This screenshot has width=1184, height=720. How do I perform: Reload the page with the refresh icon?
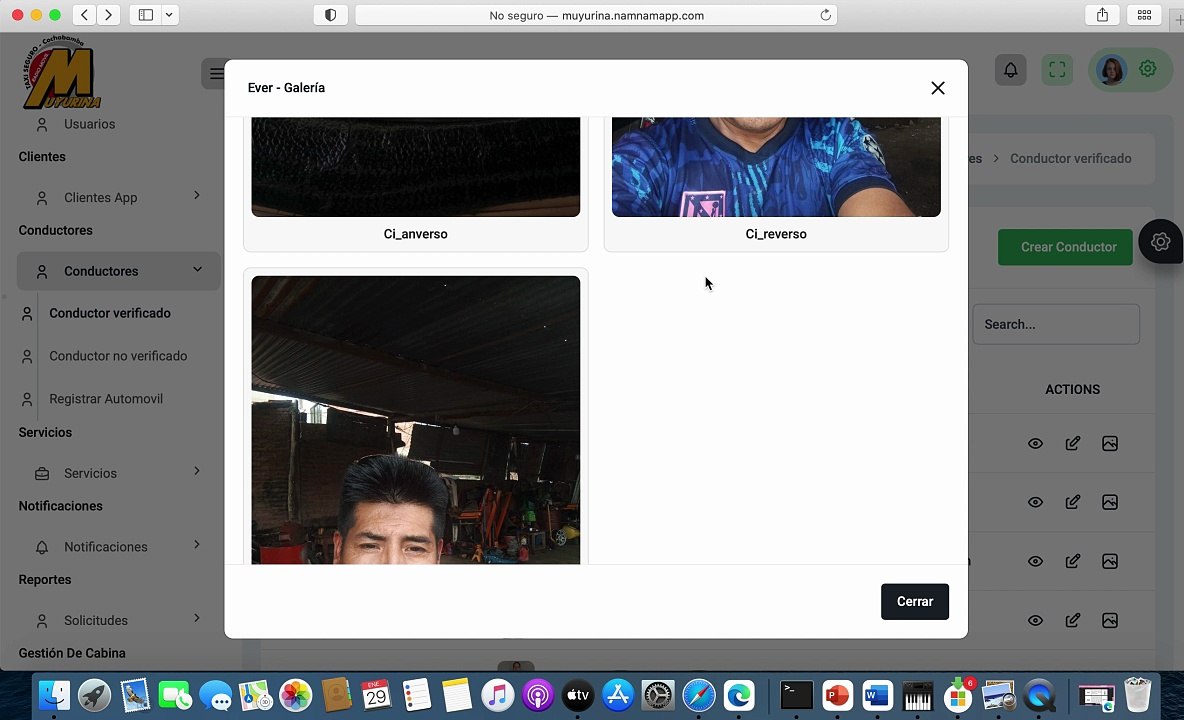[x=825, y=15]
